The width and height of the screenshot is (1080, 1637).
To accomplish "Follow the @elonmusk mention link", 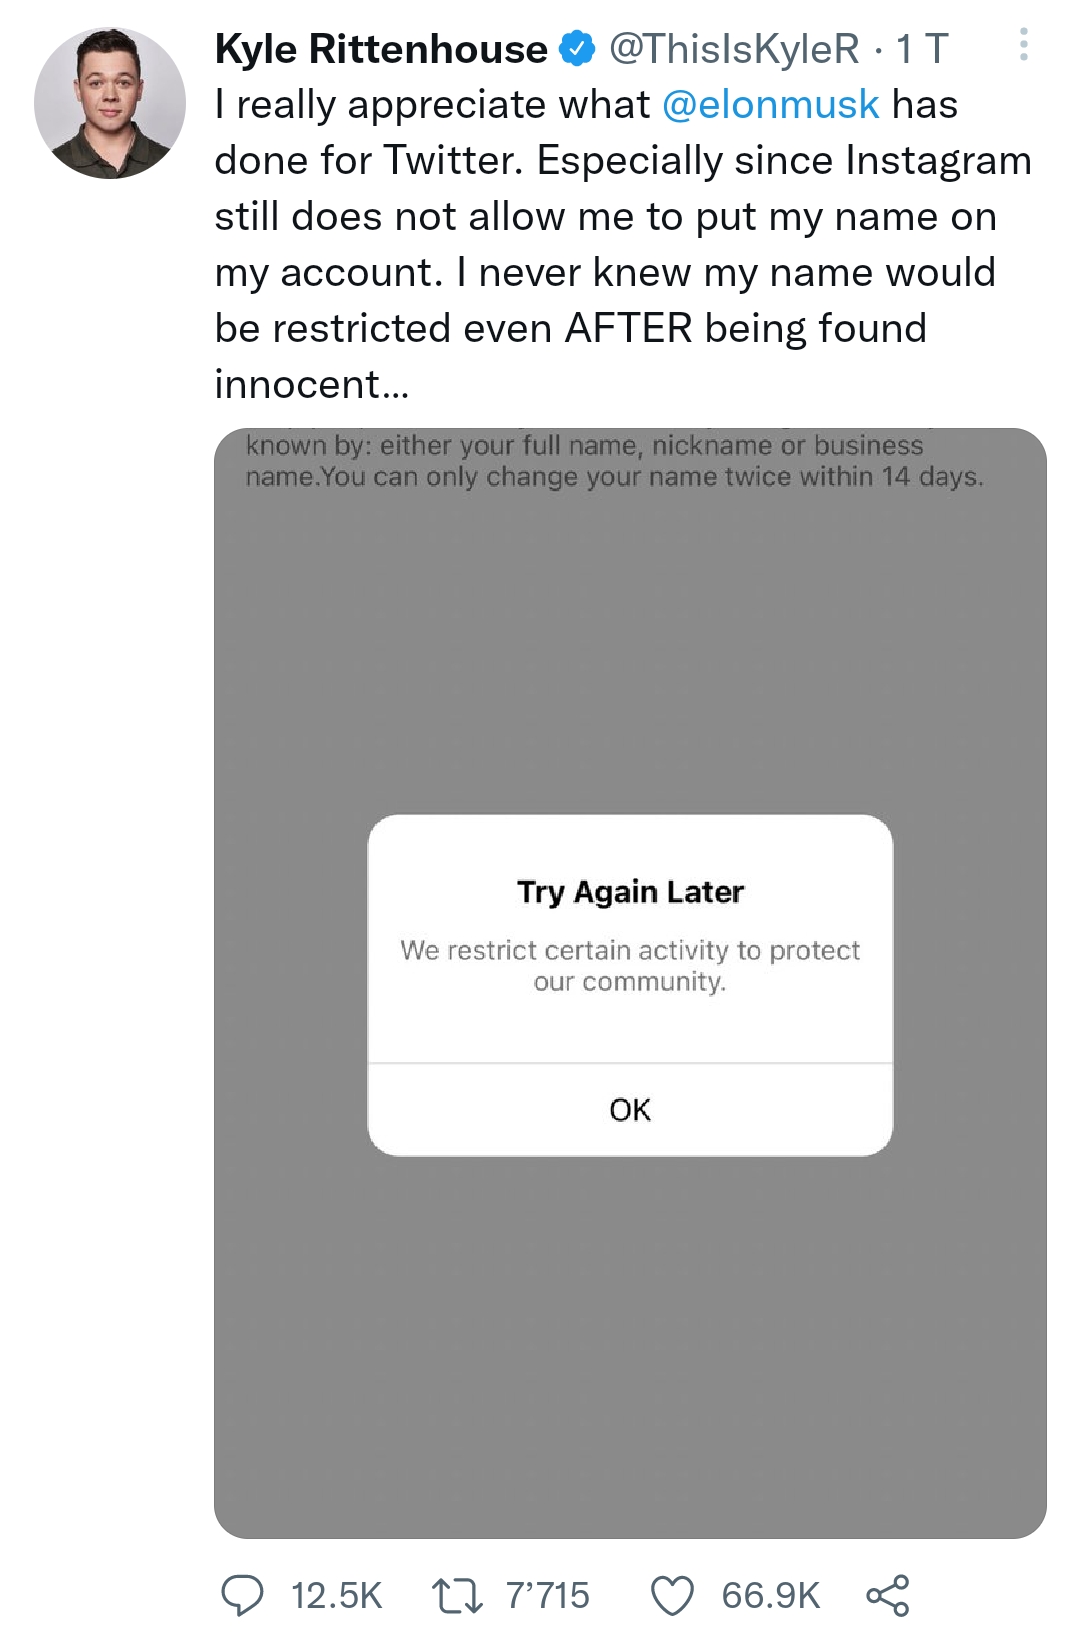I will [x=770, y=105].
